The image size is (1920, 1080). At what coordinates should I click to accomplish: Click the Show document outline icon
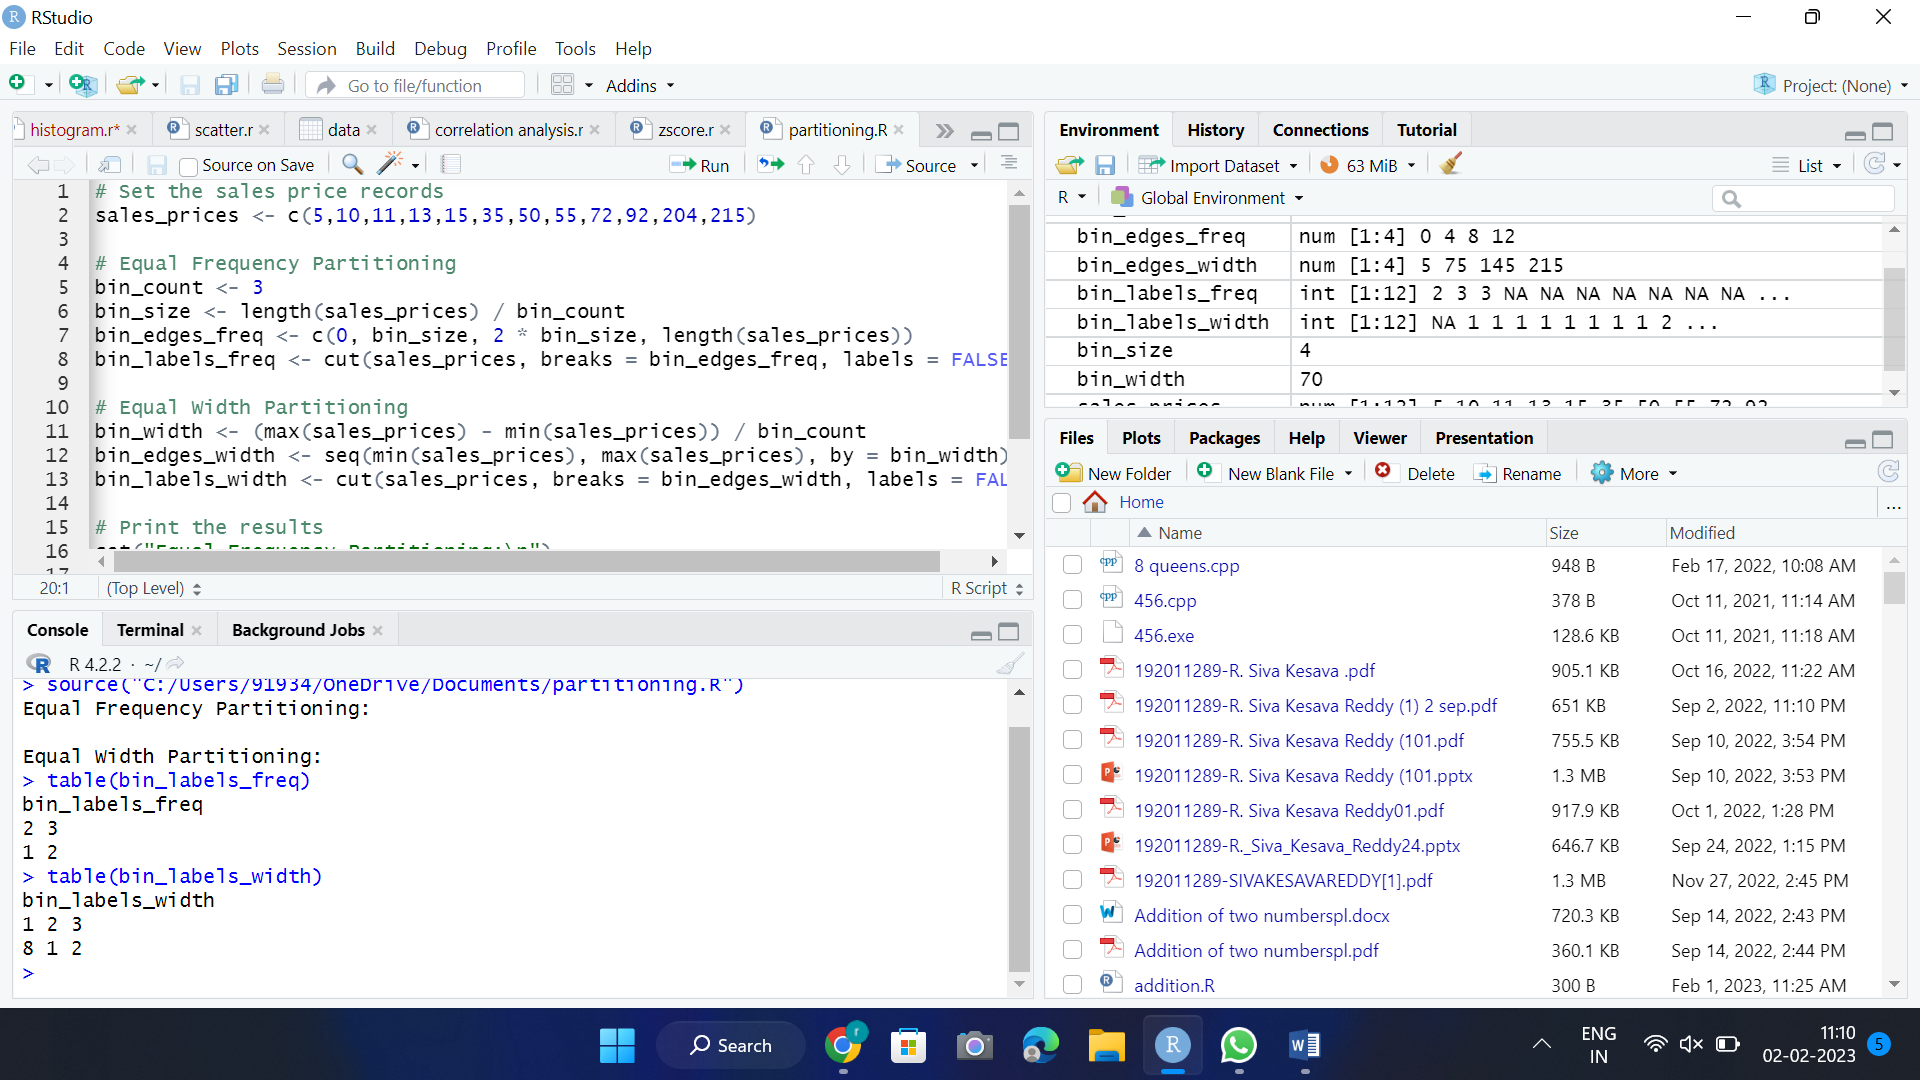tap(1009, 163)
